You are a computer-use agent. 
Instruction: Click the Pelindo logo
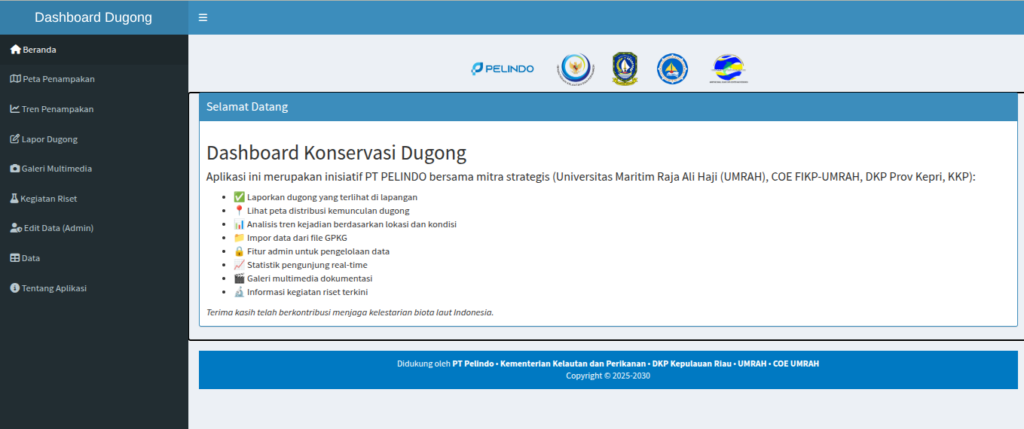tap(502, 68)
